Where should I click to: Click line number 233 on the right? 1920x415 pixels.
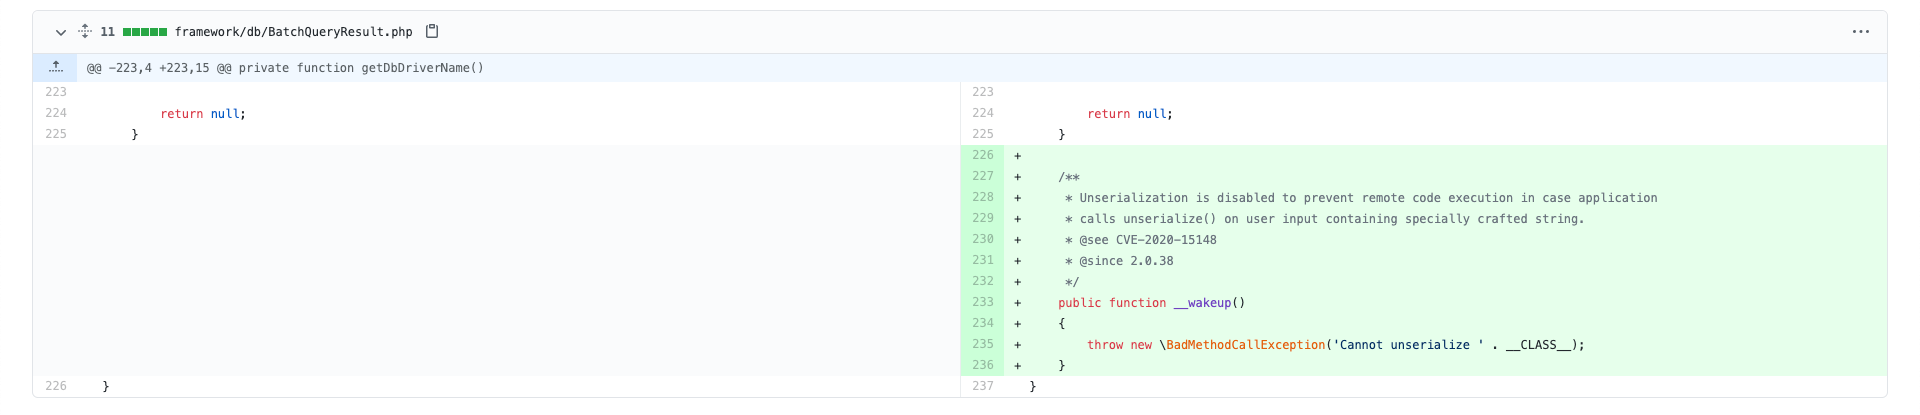coord(982,302)
